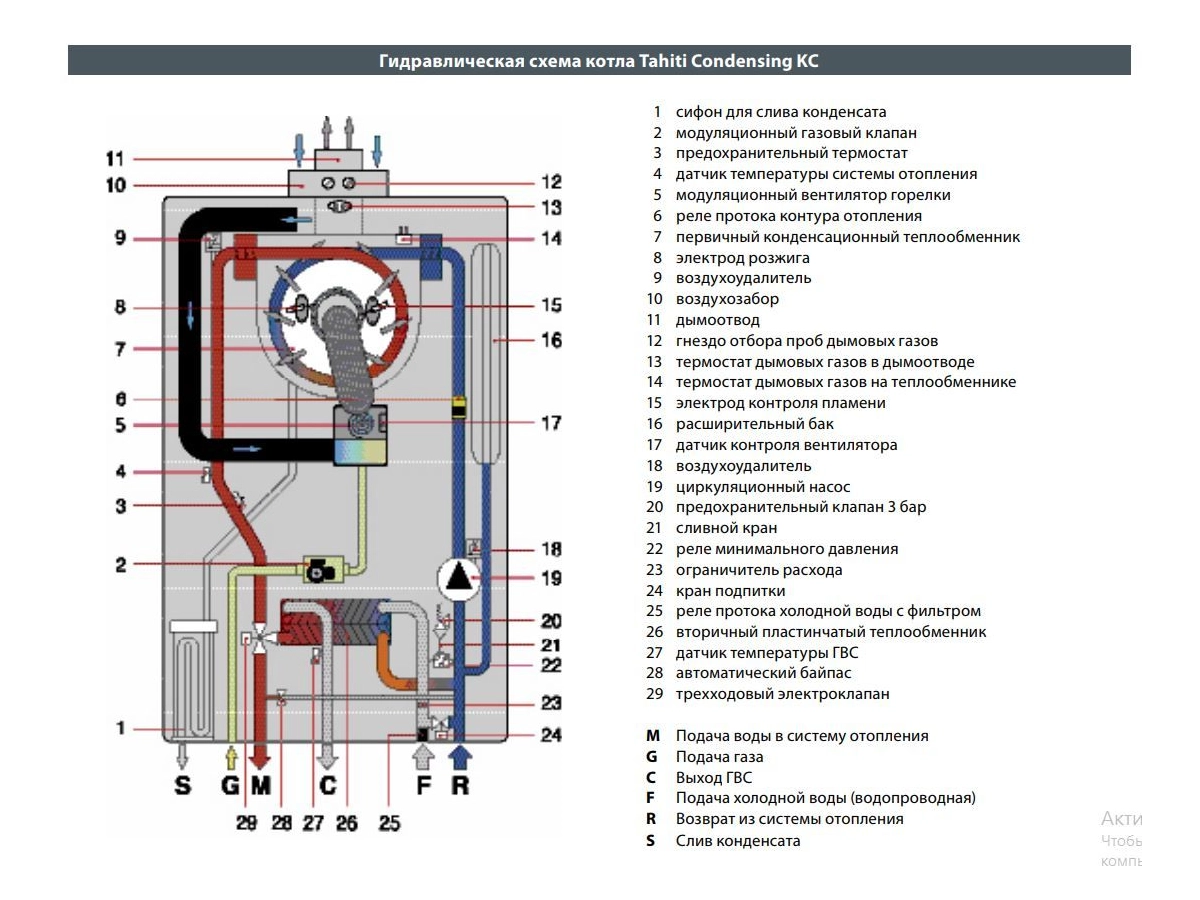Click legend entry 'датчик контроля вентилятора'
Screen dimensions: 1200x900
tap(787, 445)
